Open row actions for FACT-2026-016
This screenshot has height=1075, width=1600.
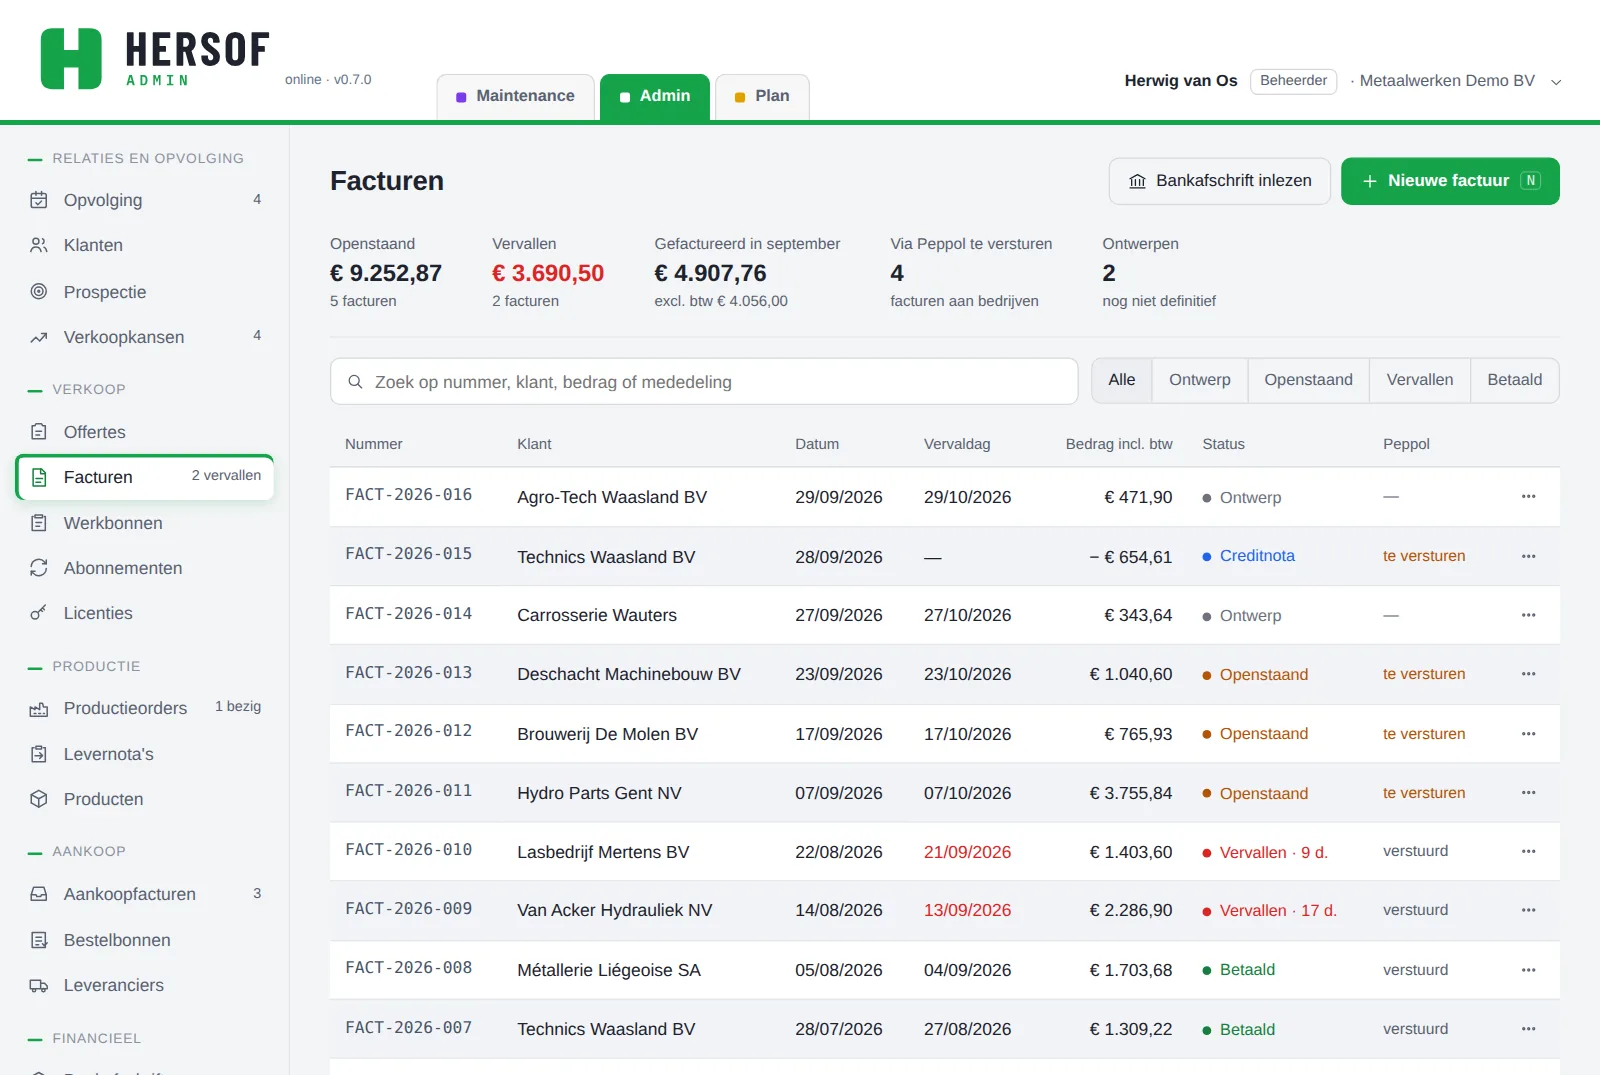click(x=1528, y=497)
